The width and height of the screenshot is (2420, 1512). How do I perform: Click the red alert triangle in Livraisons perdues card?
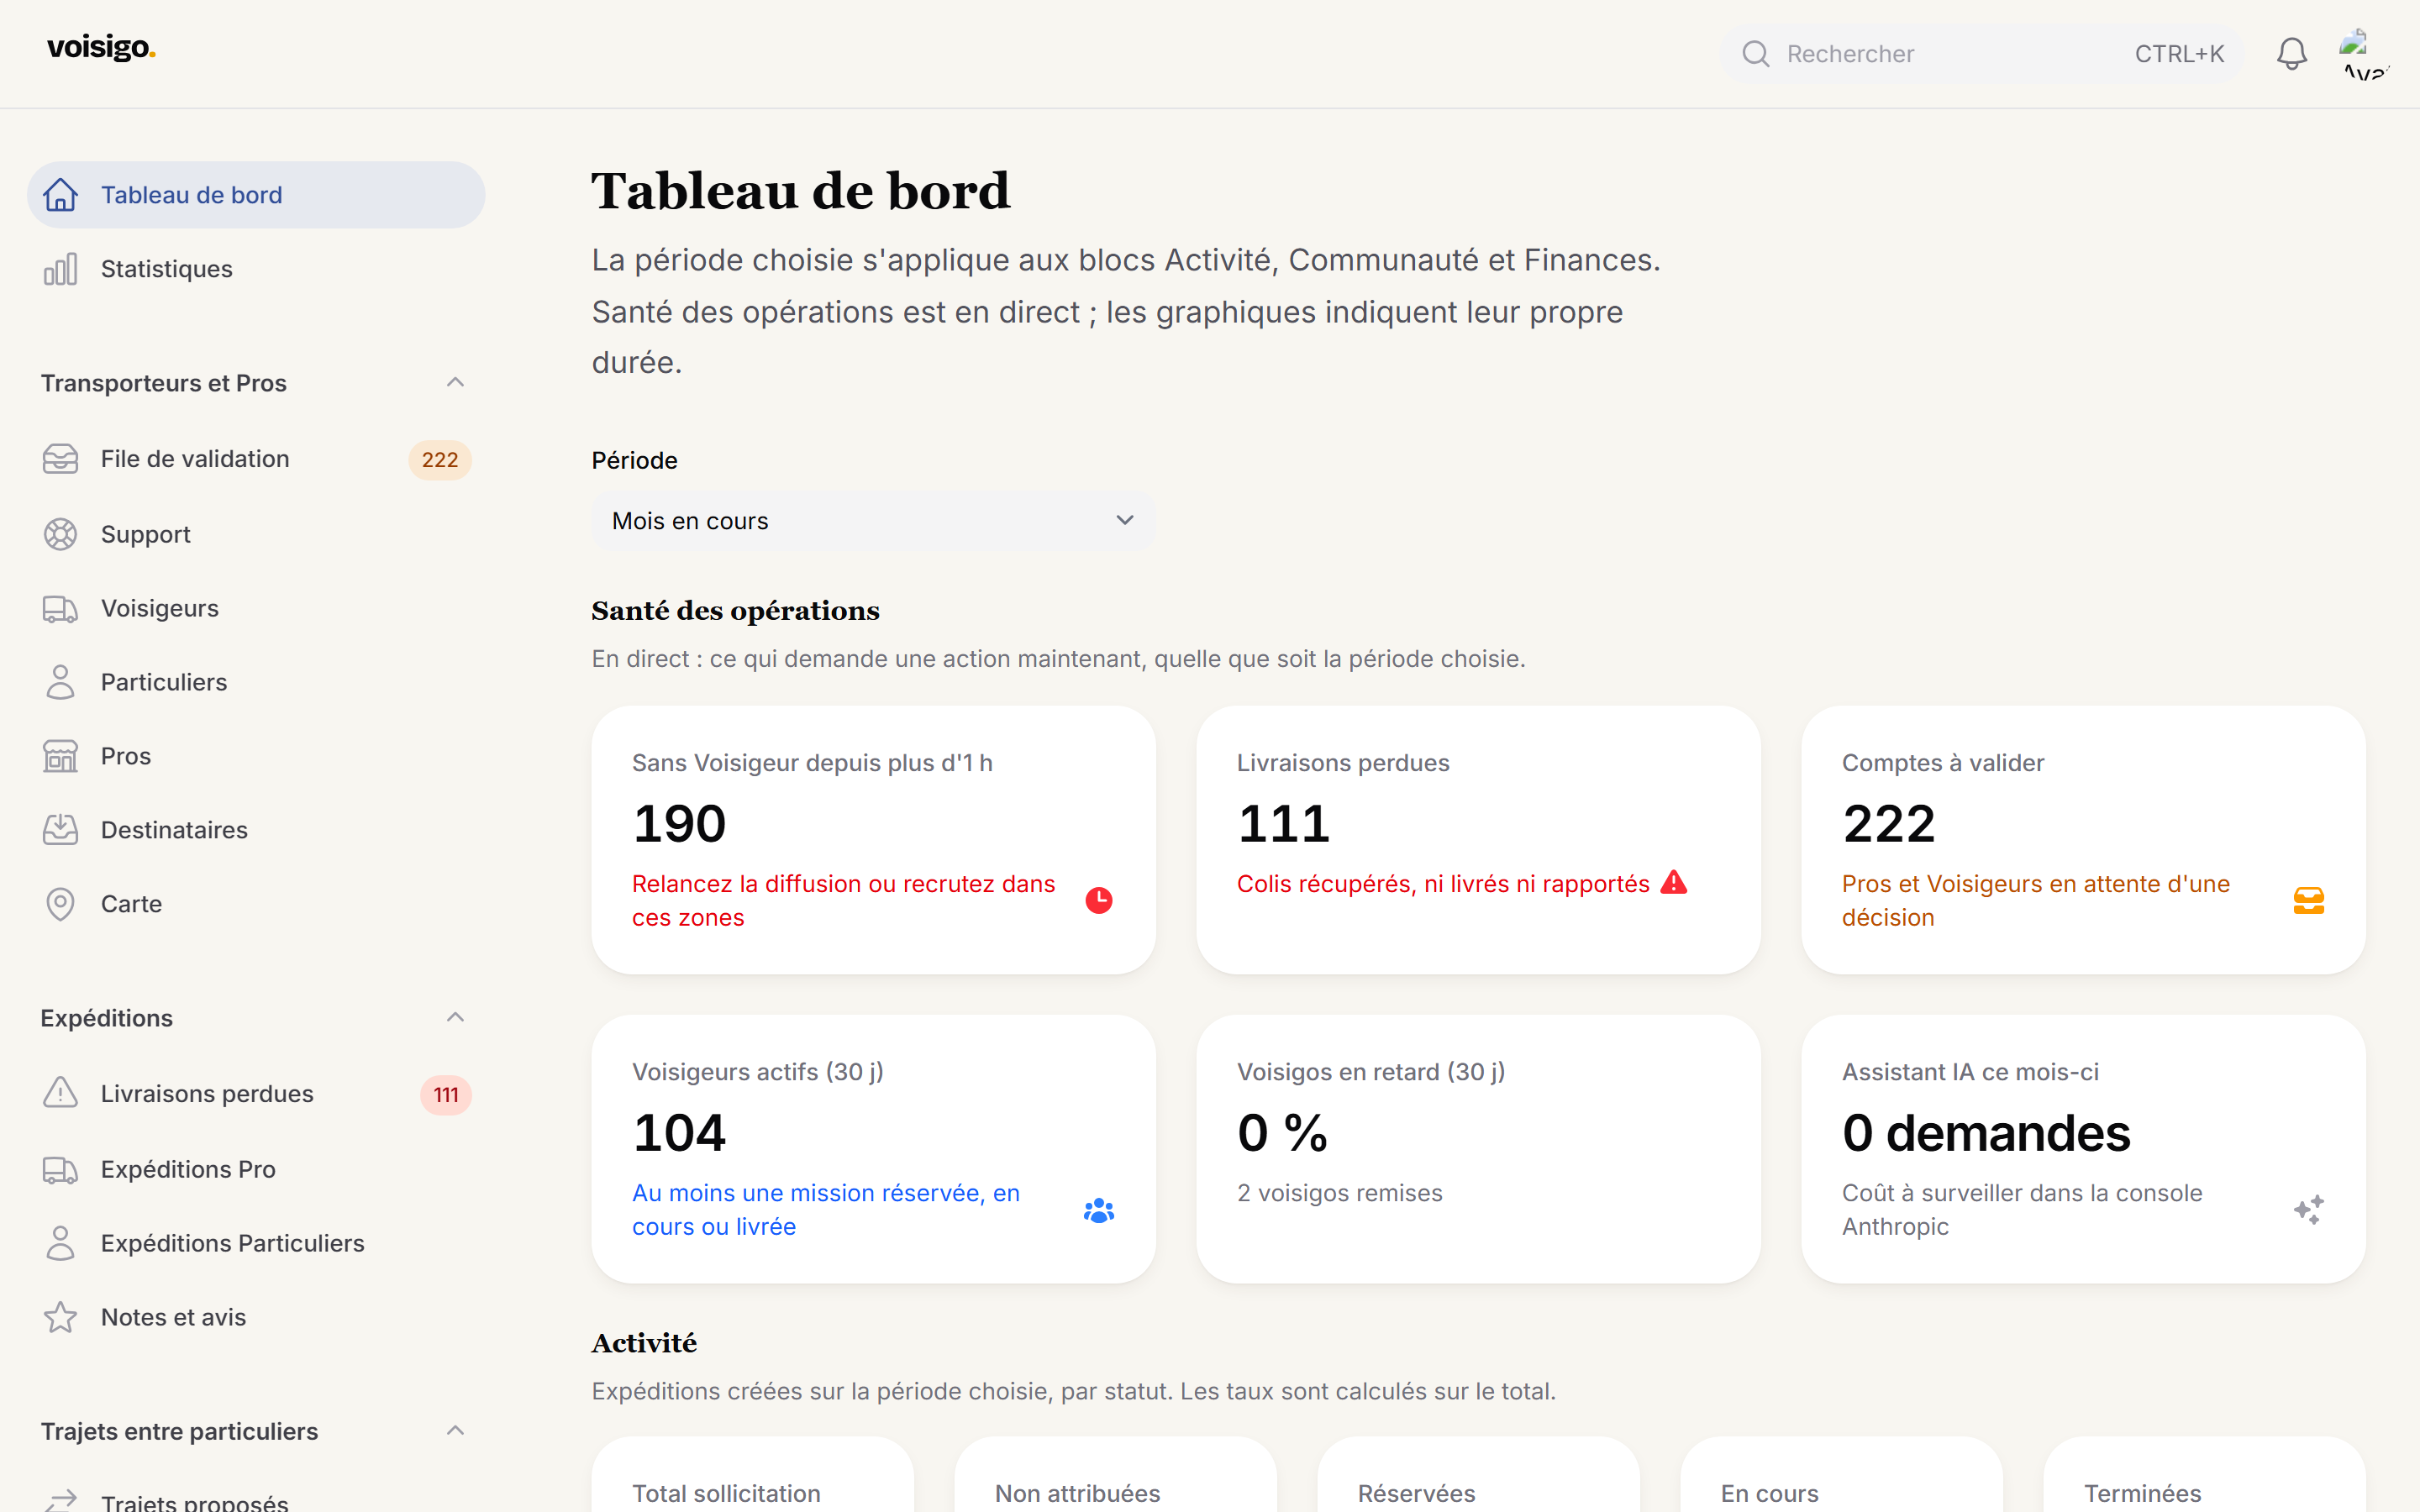[x=1674, y=882]
